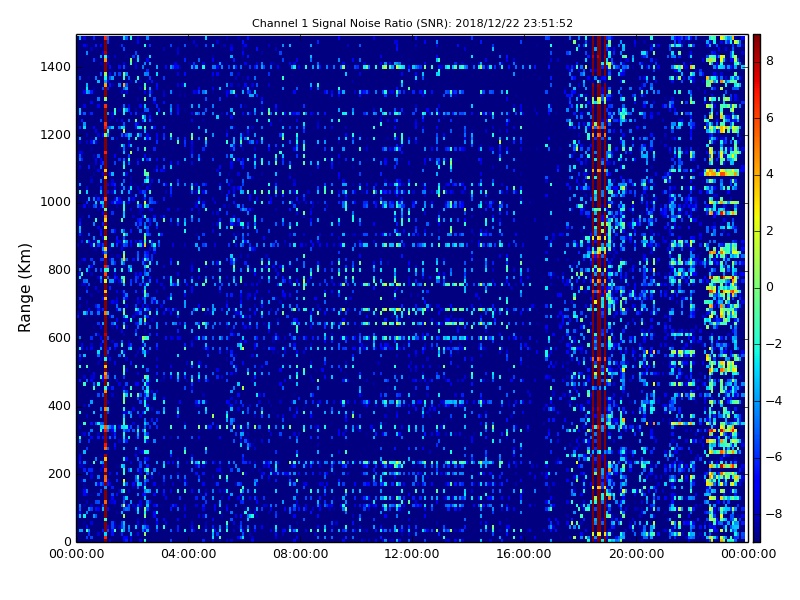Click the 0 tick on Range axis

[x=67, y=541]
